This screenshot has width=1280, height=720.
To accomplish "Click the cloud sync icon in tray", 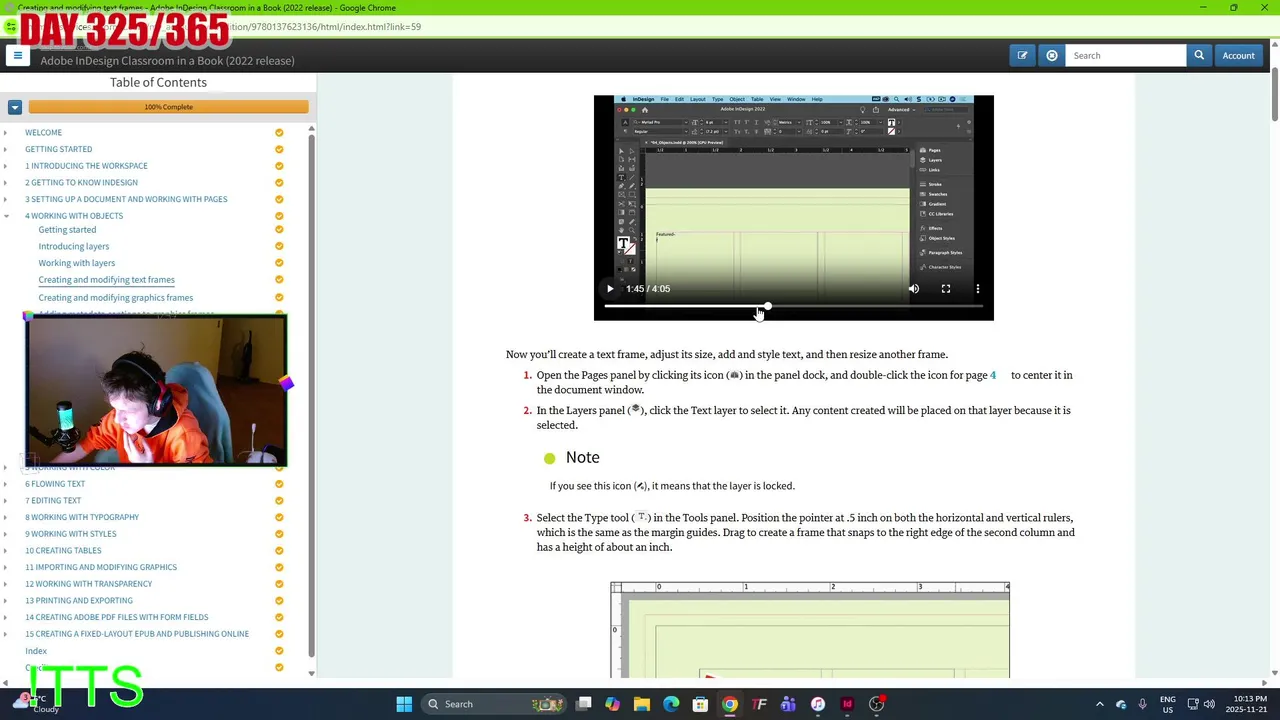I will pos(1121,704).
